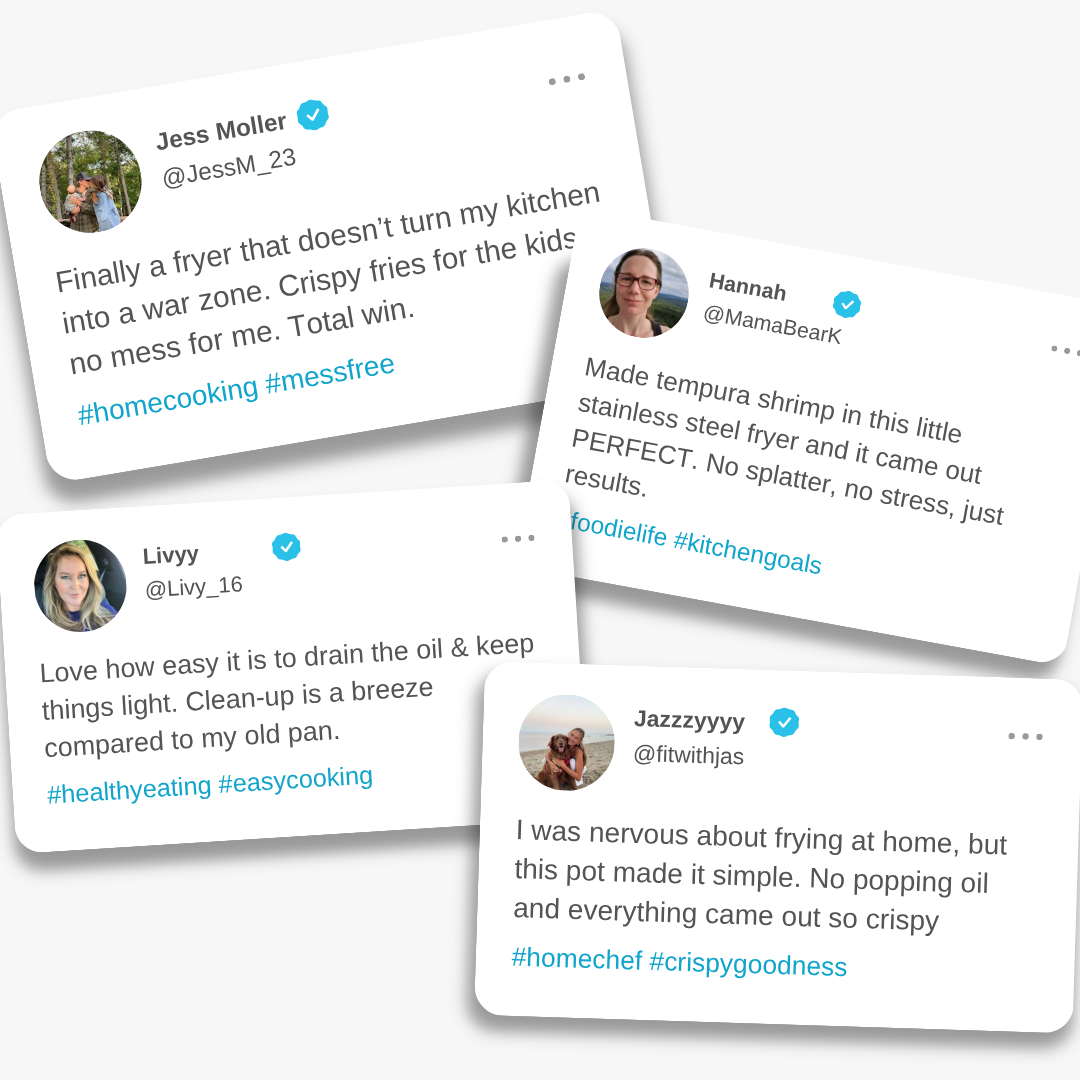Open Livyy's avatar image
Screen dimensions: 1080x1080
click(x=80, y=586)
